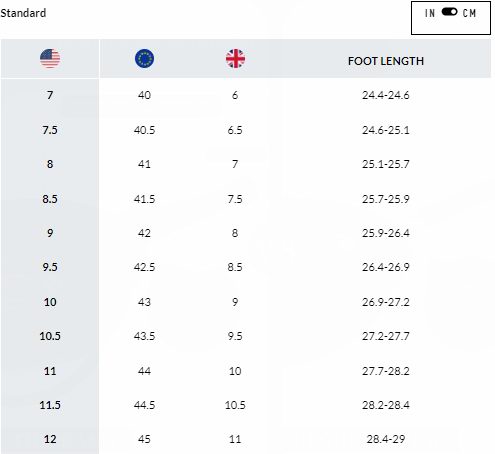The height and width of the screenshot is (454, 495).
Task: Click foot length 26.9-27.2 value
Action: [386, 302]
